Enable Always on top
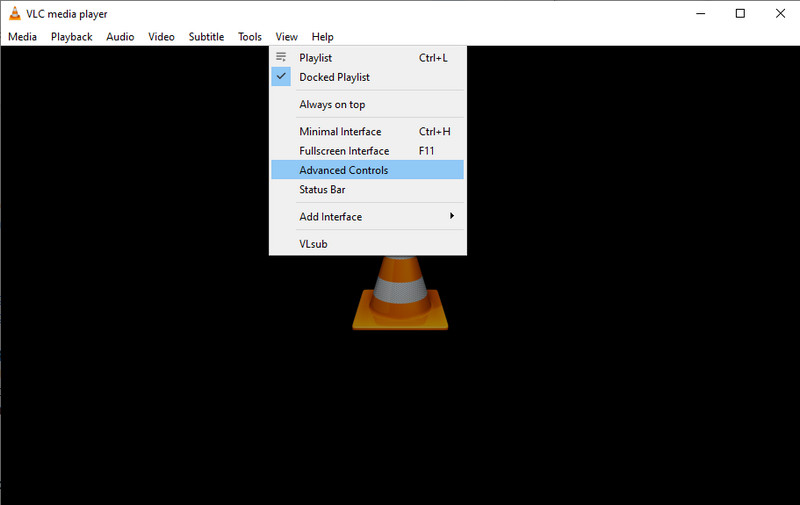800x505 pixels. (367, 105)
